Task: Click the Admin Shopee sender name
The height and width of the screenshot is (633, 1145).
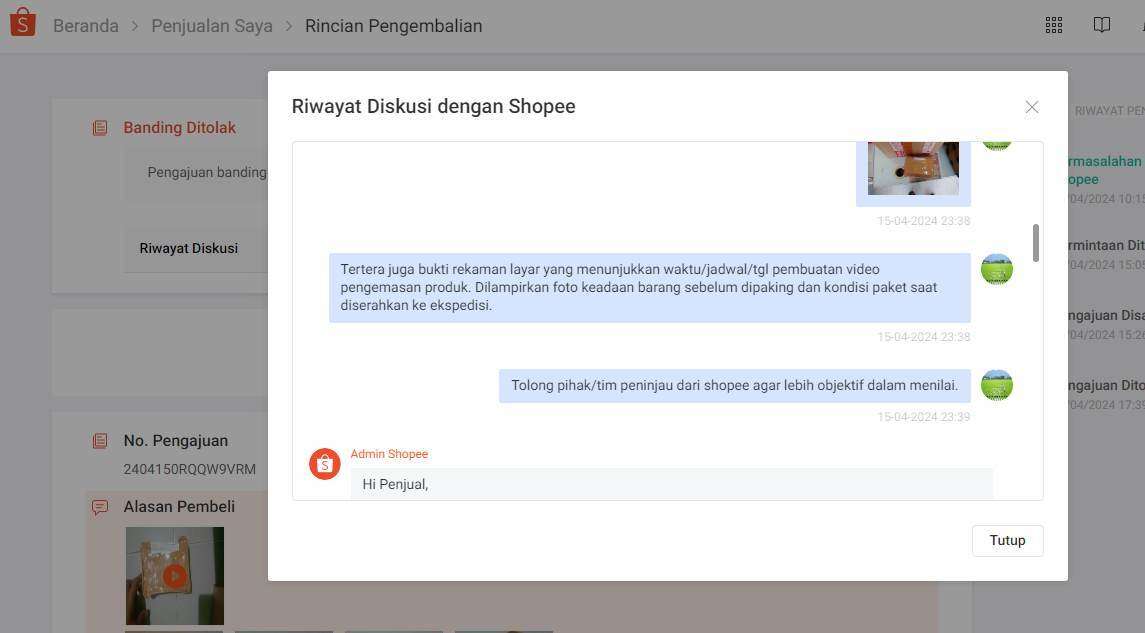Action: point(389,454)
